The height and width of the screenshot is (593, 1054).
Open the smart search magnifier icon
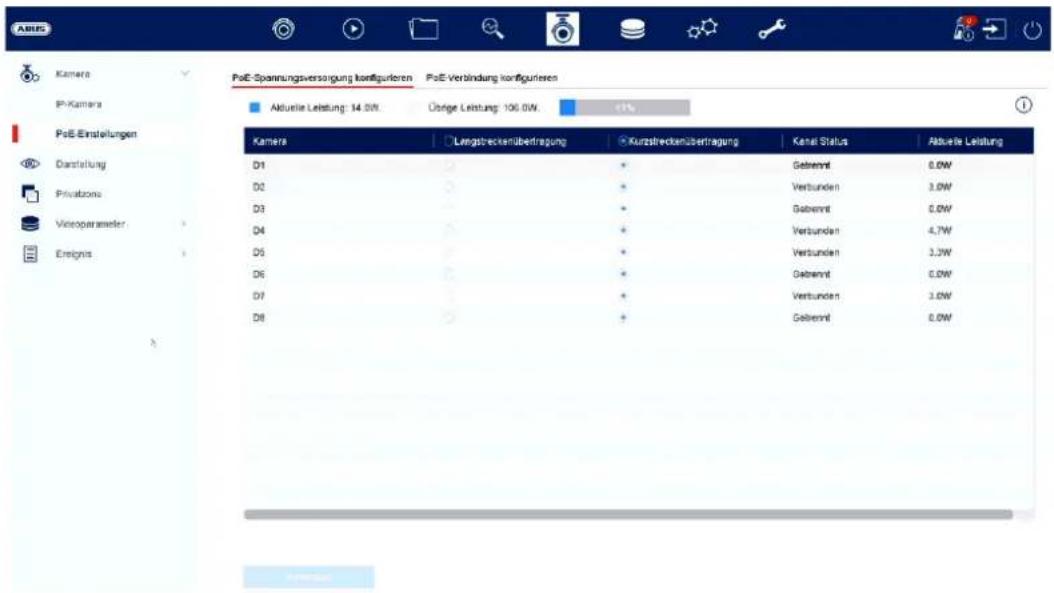[x=493, y=29]
